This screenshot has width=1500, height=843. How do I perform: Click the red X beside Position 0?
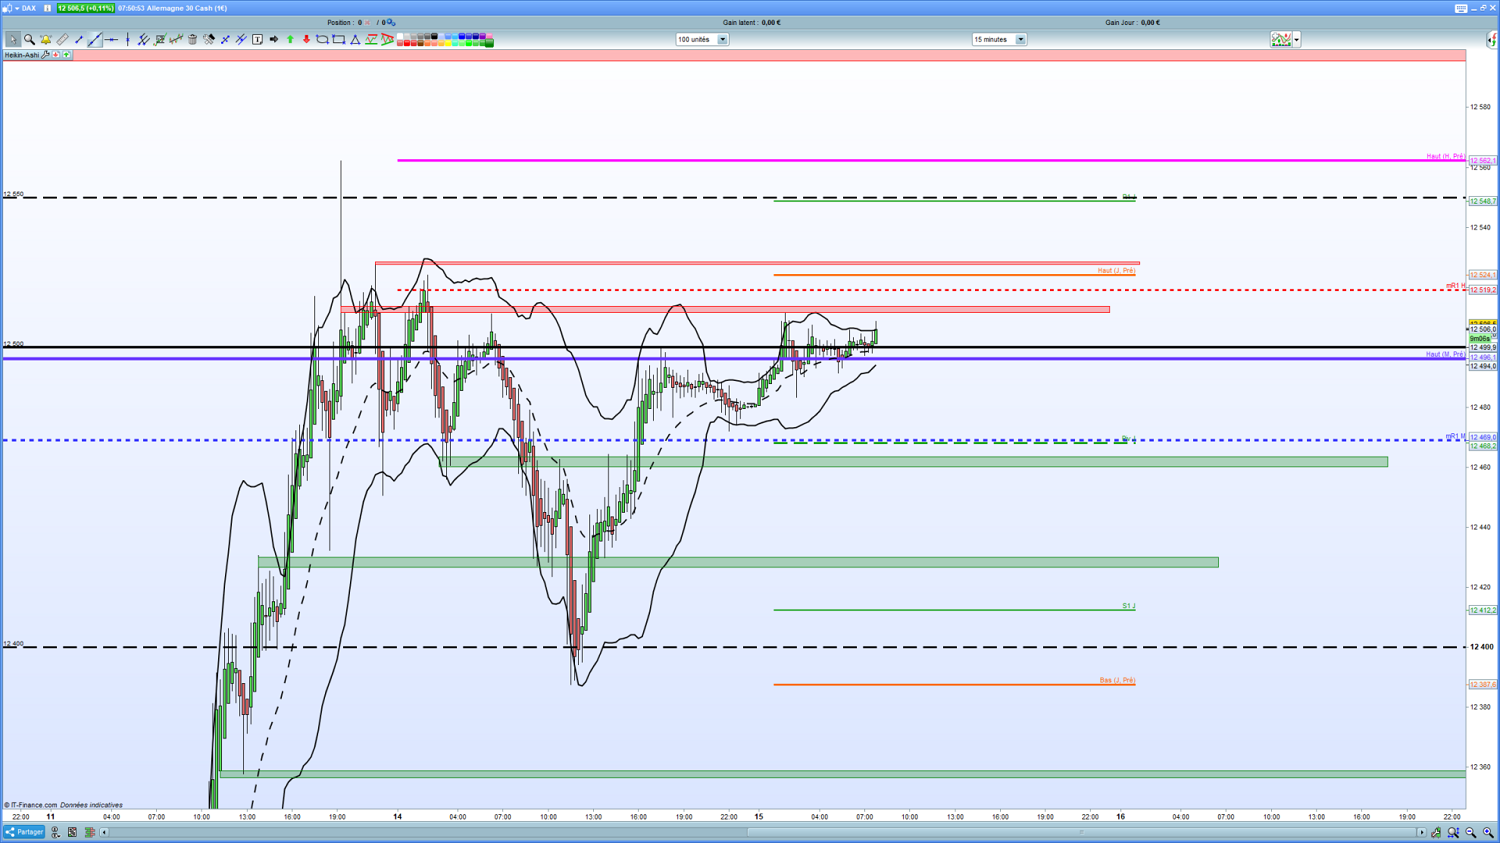coord(368,22)
